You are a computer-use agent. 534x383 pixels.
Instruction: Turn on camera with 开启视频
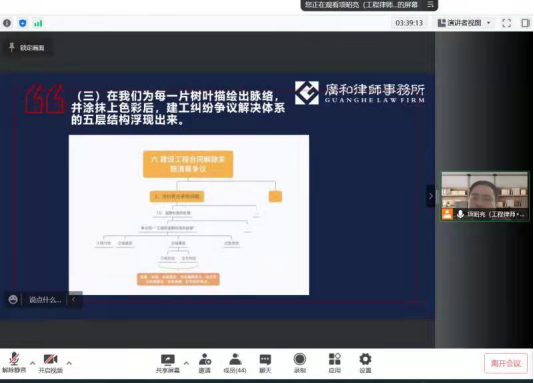point(50,363)
